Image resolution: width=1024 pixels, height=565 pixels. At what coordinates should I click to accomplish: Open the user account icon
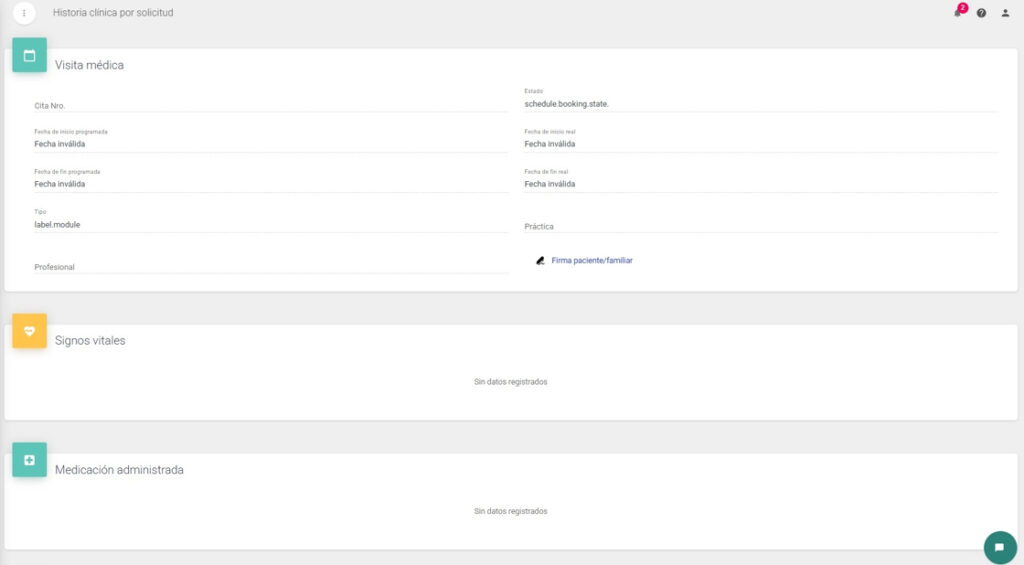1005,13
